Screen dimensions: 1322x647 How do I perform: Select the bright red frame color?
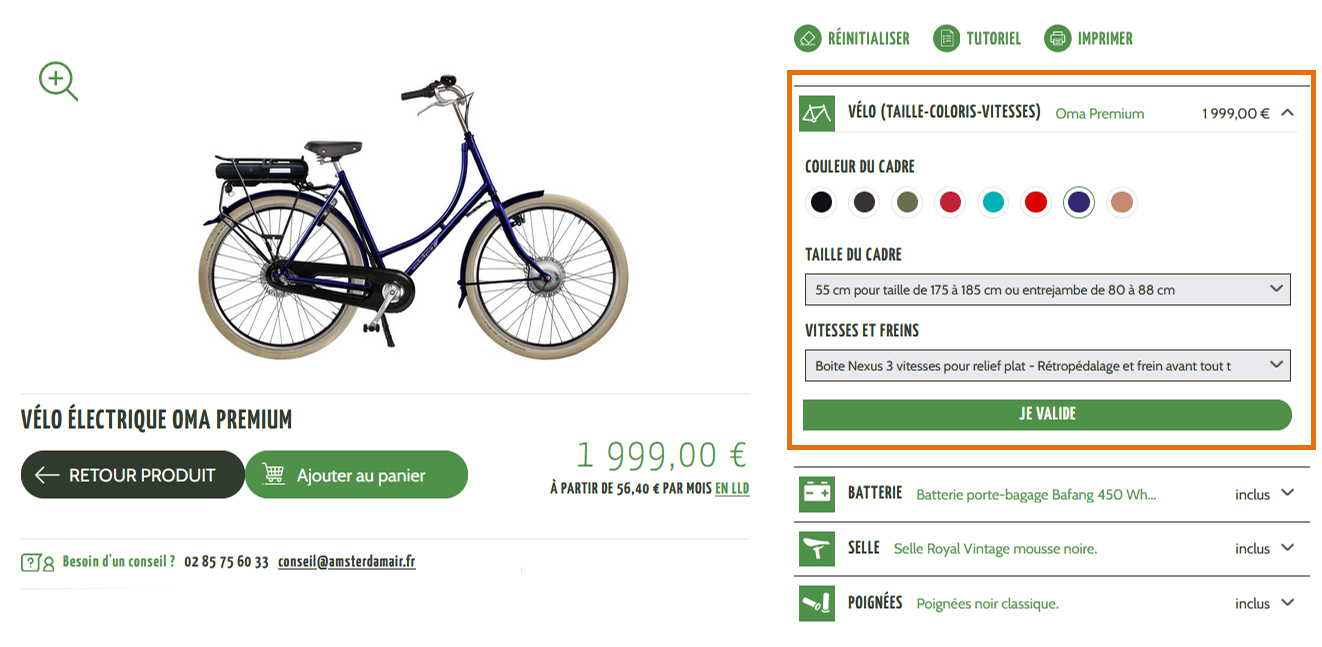point(1036,203)
